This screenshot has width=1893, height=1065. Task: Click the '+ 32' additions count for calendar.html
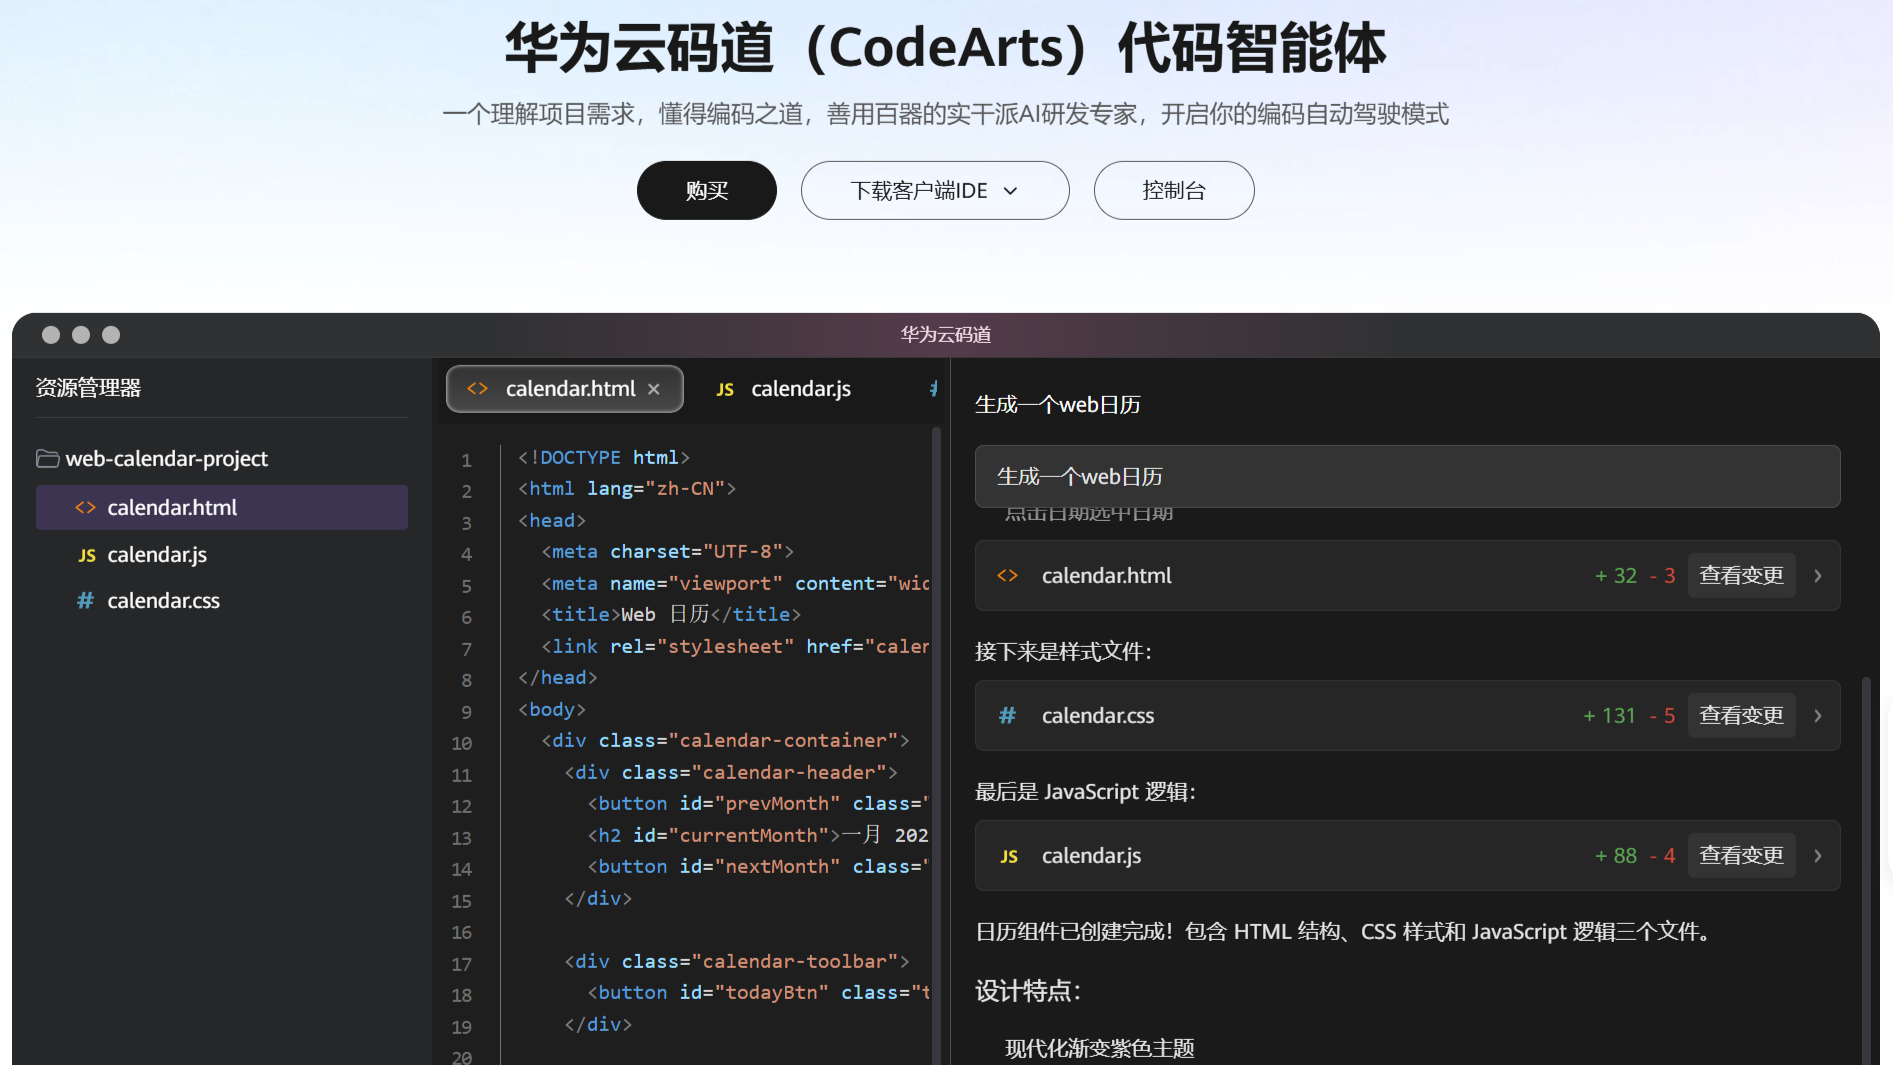pos(1616,575)
